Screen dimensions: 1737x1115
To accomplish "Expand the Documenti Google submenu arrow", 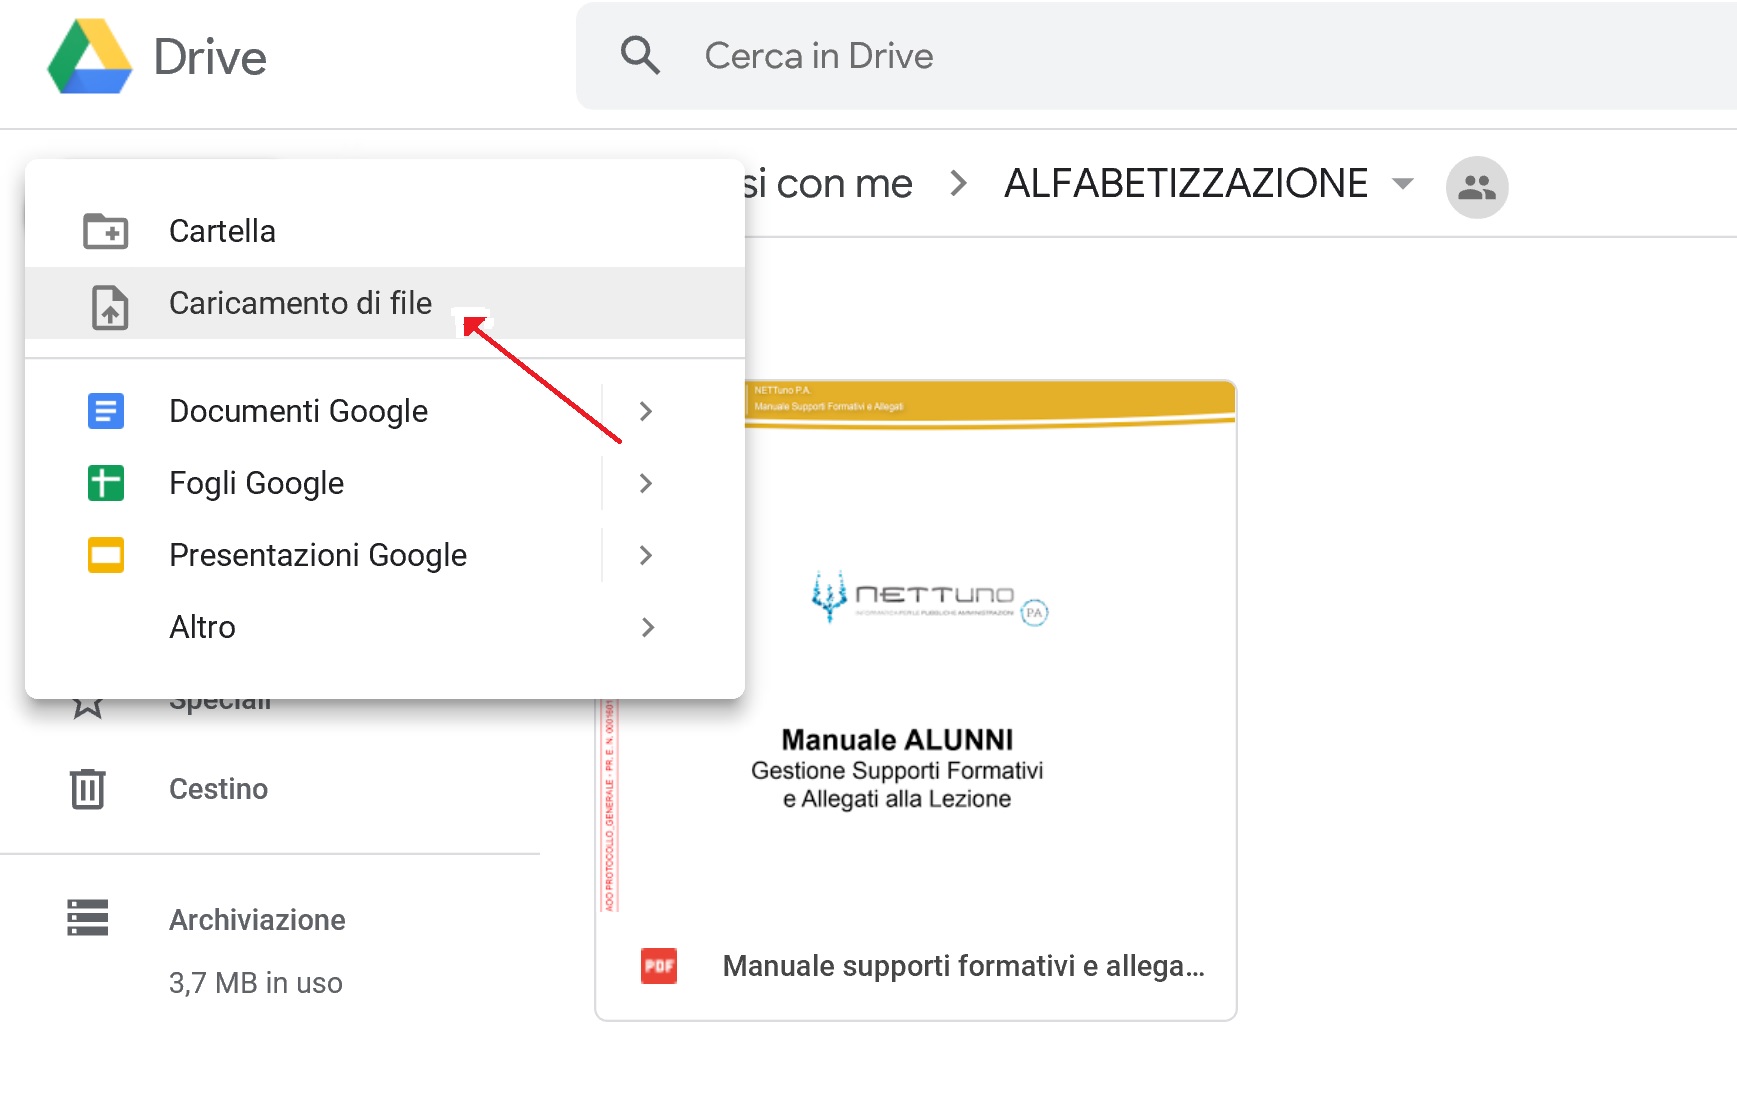I will [x=646, y=411].
